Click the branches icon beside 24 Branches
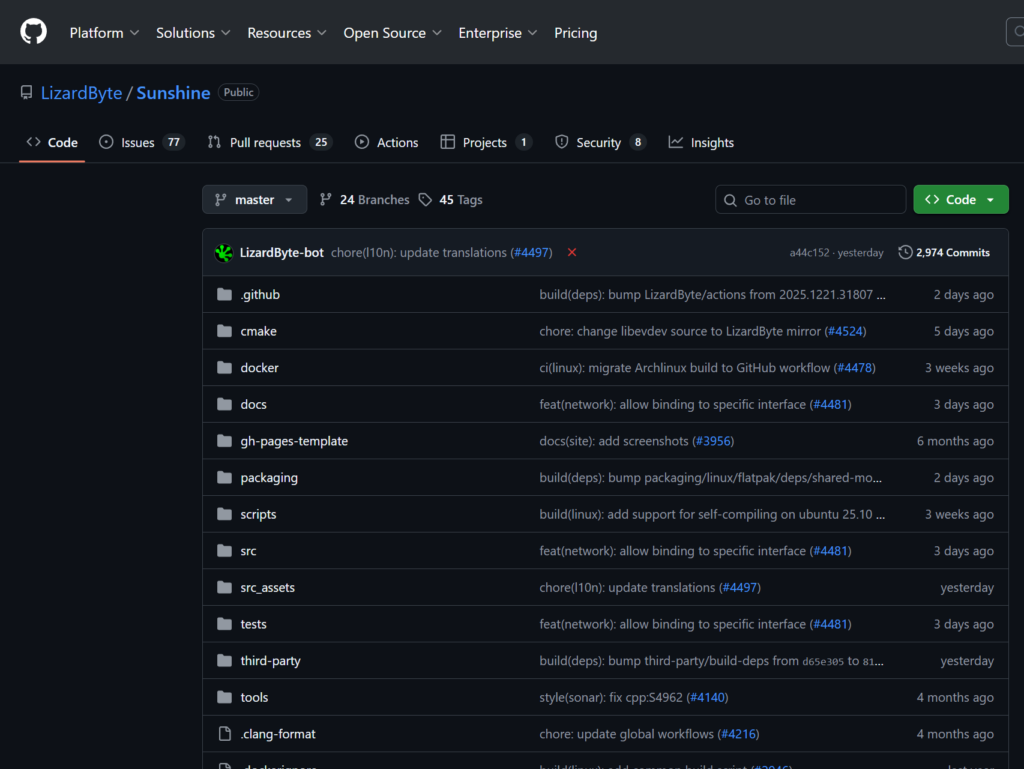The image size is (1024, 769). (326, 200)
